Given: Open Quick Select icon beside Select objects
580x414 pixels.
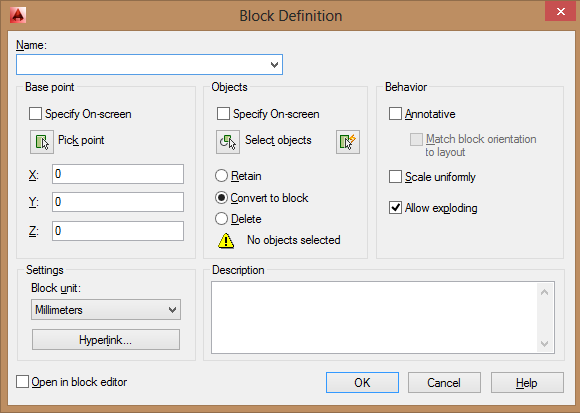Looking at the screenshot, I should click(x=348, y=142).
